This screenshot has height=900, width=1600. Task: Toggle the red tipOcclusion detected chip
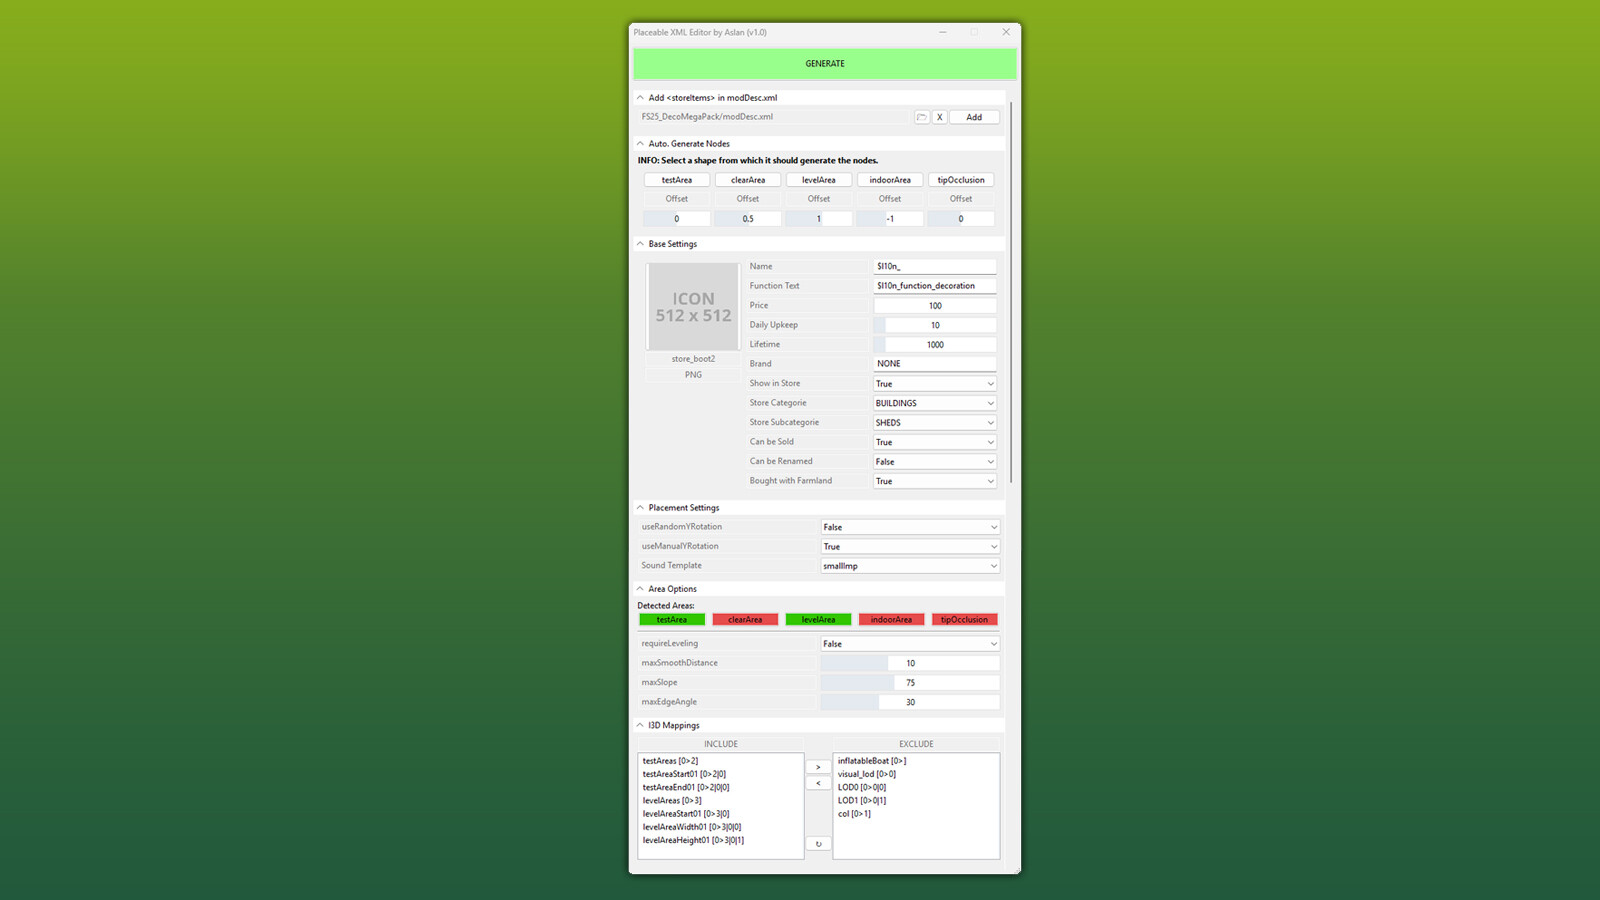(x=964, y=619)
